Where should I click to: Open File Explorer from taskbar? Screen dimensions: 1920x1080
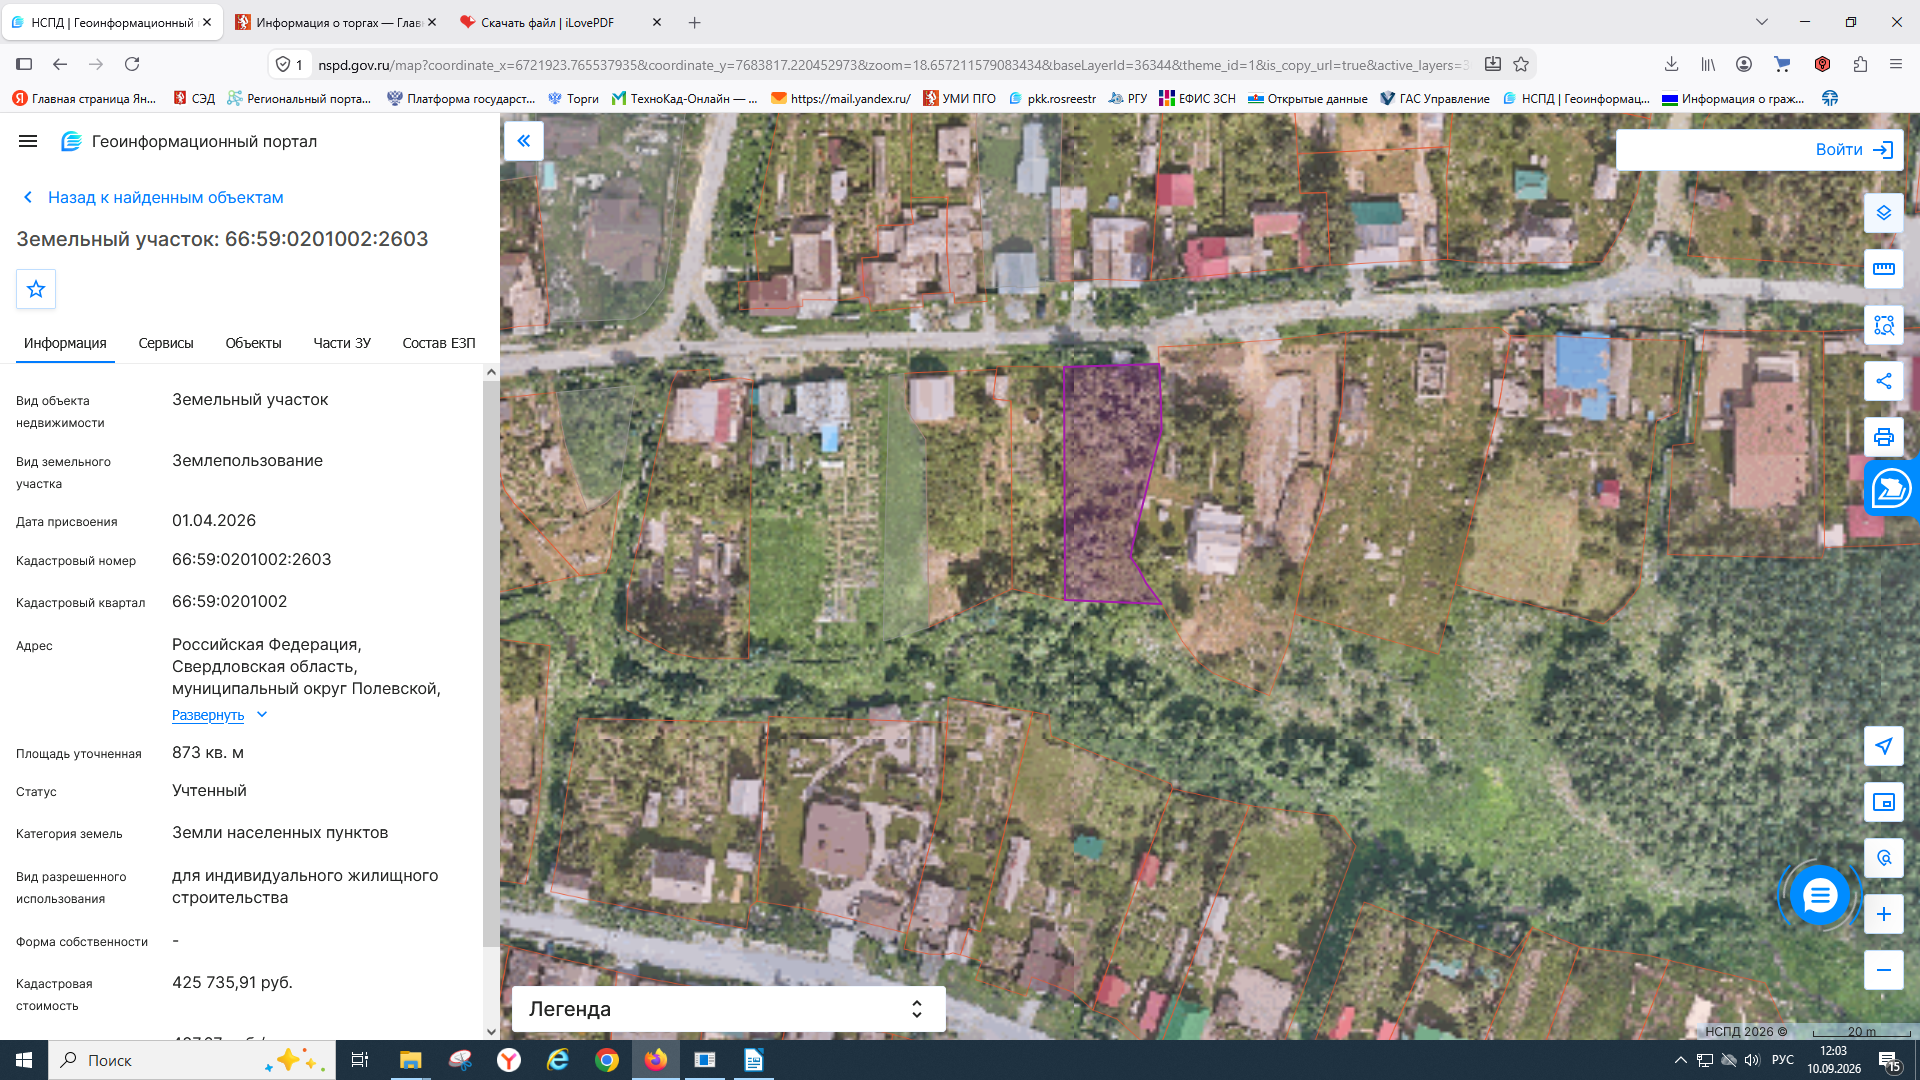point(410,1060)
